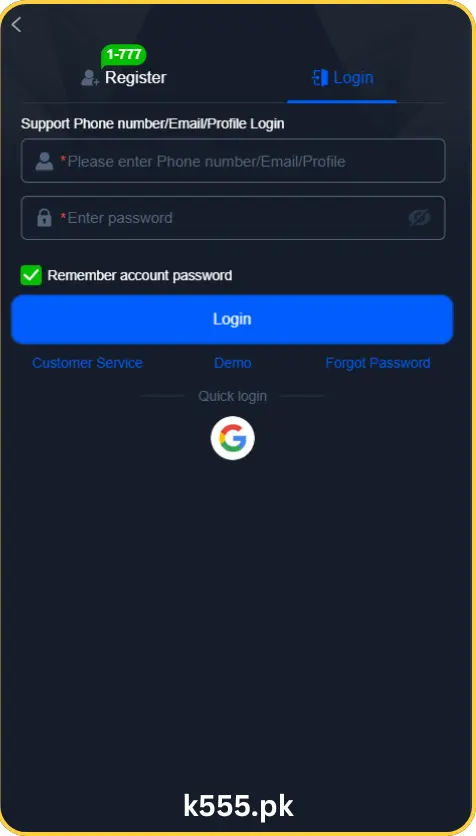Click the Quick login heading text
This screenshot has width=476, height=836.
coord(232,396)
